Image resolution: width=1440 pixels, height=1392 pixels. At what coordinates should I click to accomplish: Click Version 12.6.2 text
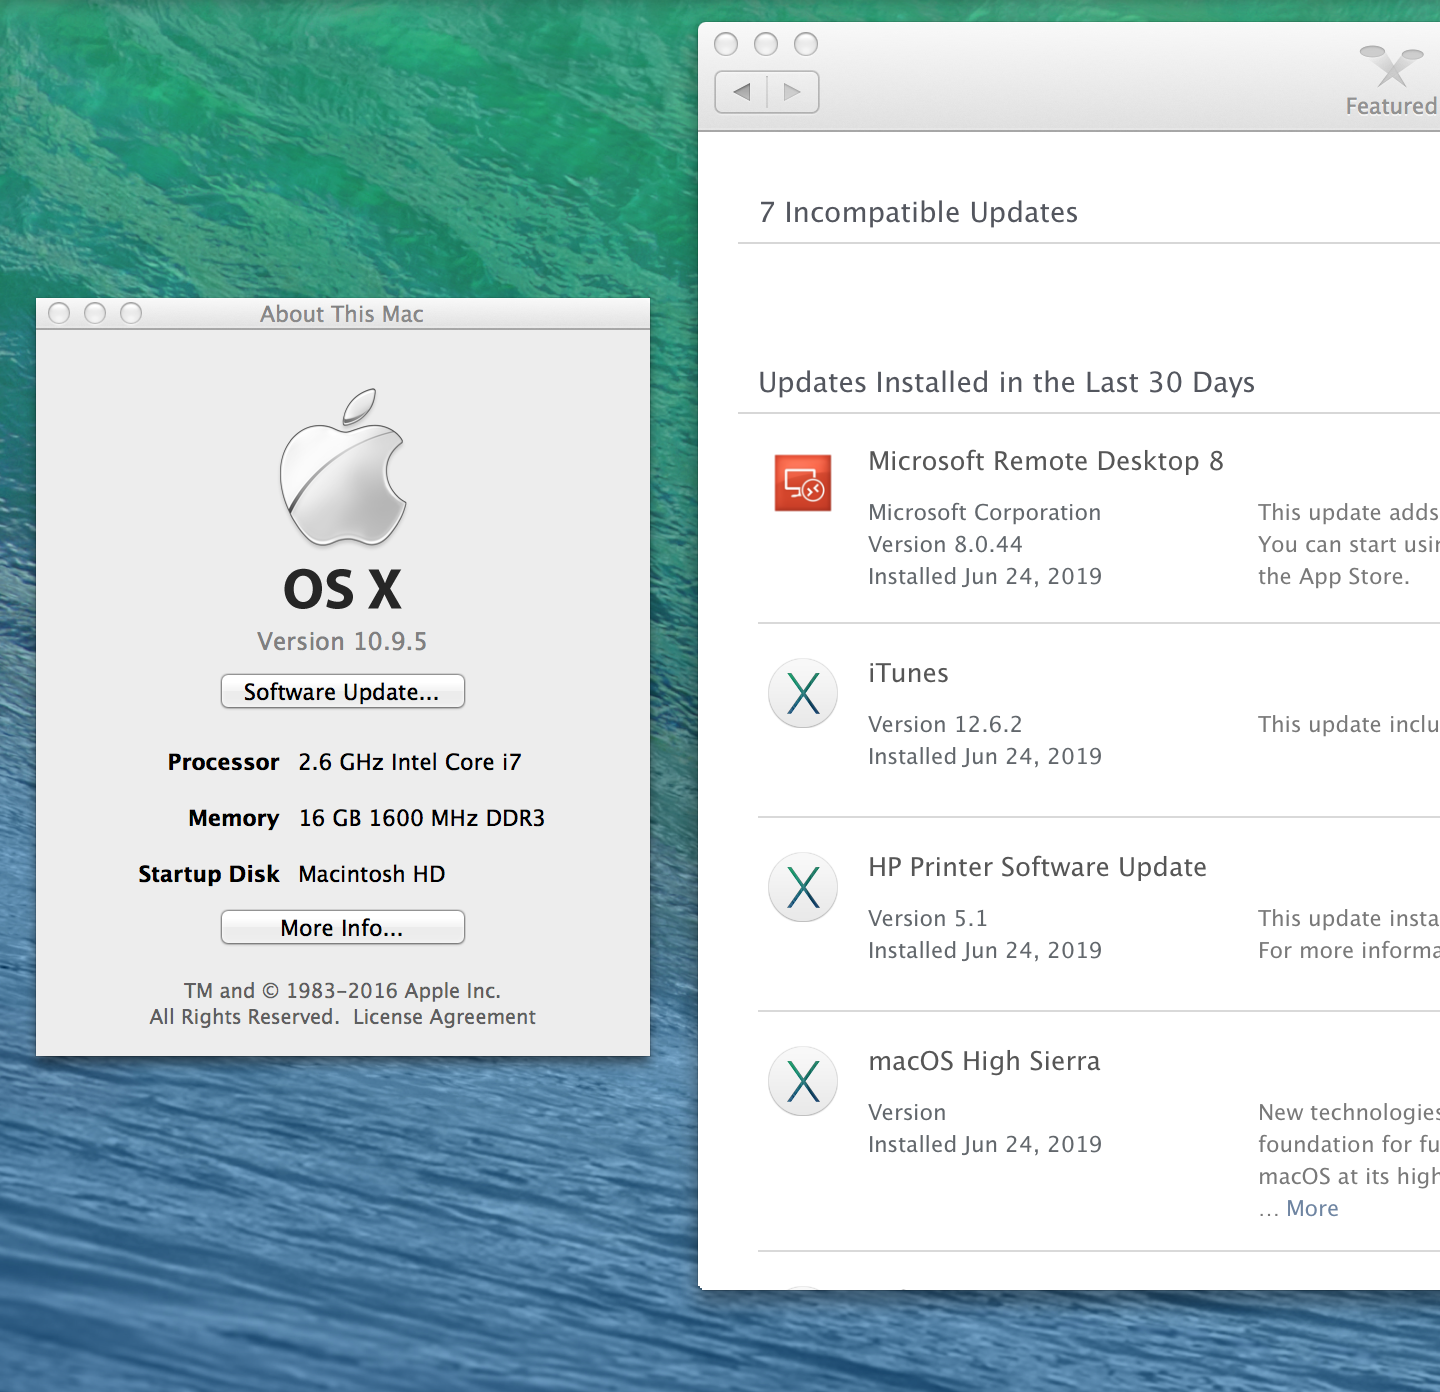pos(945,724)
